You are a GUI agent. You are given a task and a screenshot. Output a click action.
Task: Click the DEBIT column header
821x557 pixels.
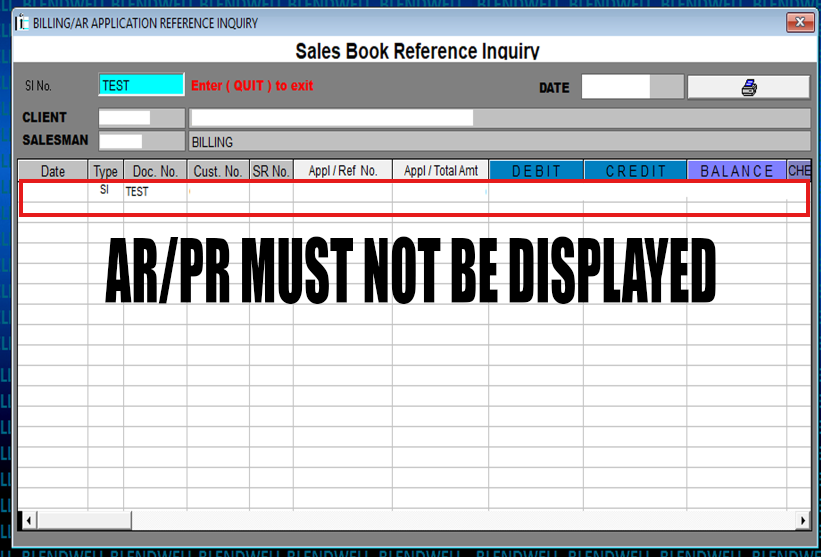pyautogui.click(x=536, y=171)
